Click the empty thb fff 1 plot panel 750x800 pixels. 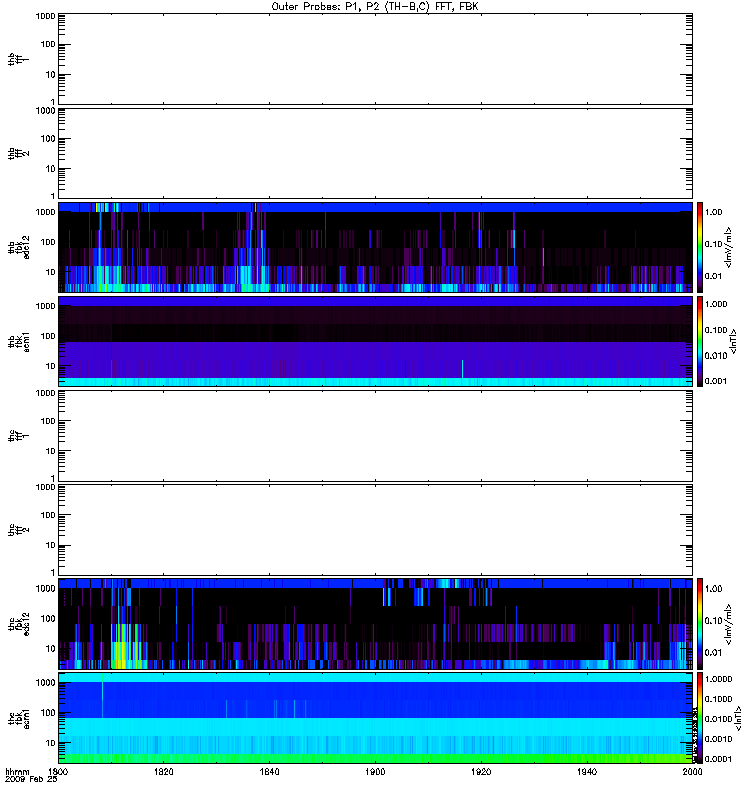[x=375, y=59]
